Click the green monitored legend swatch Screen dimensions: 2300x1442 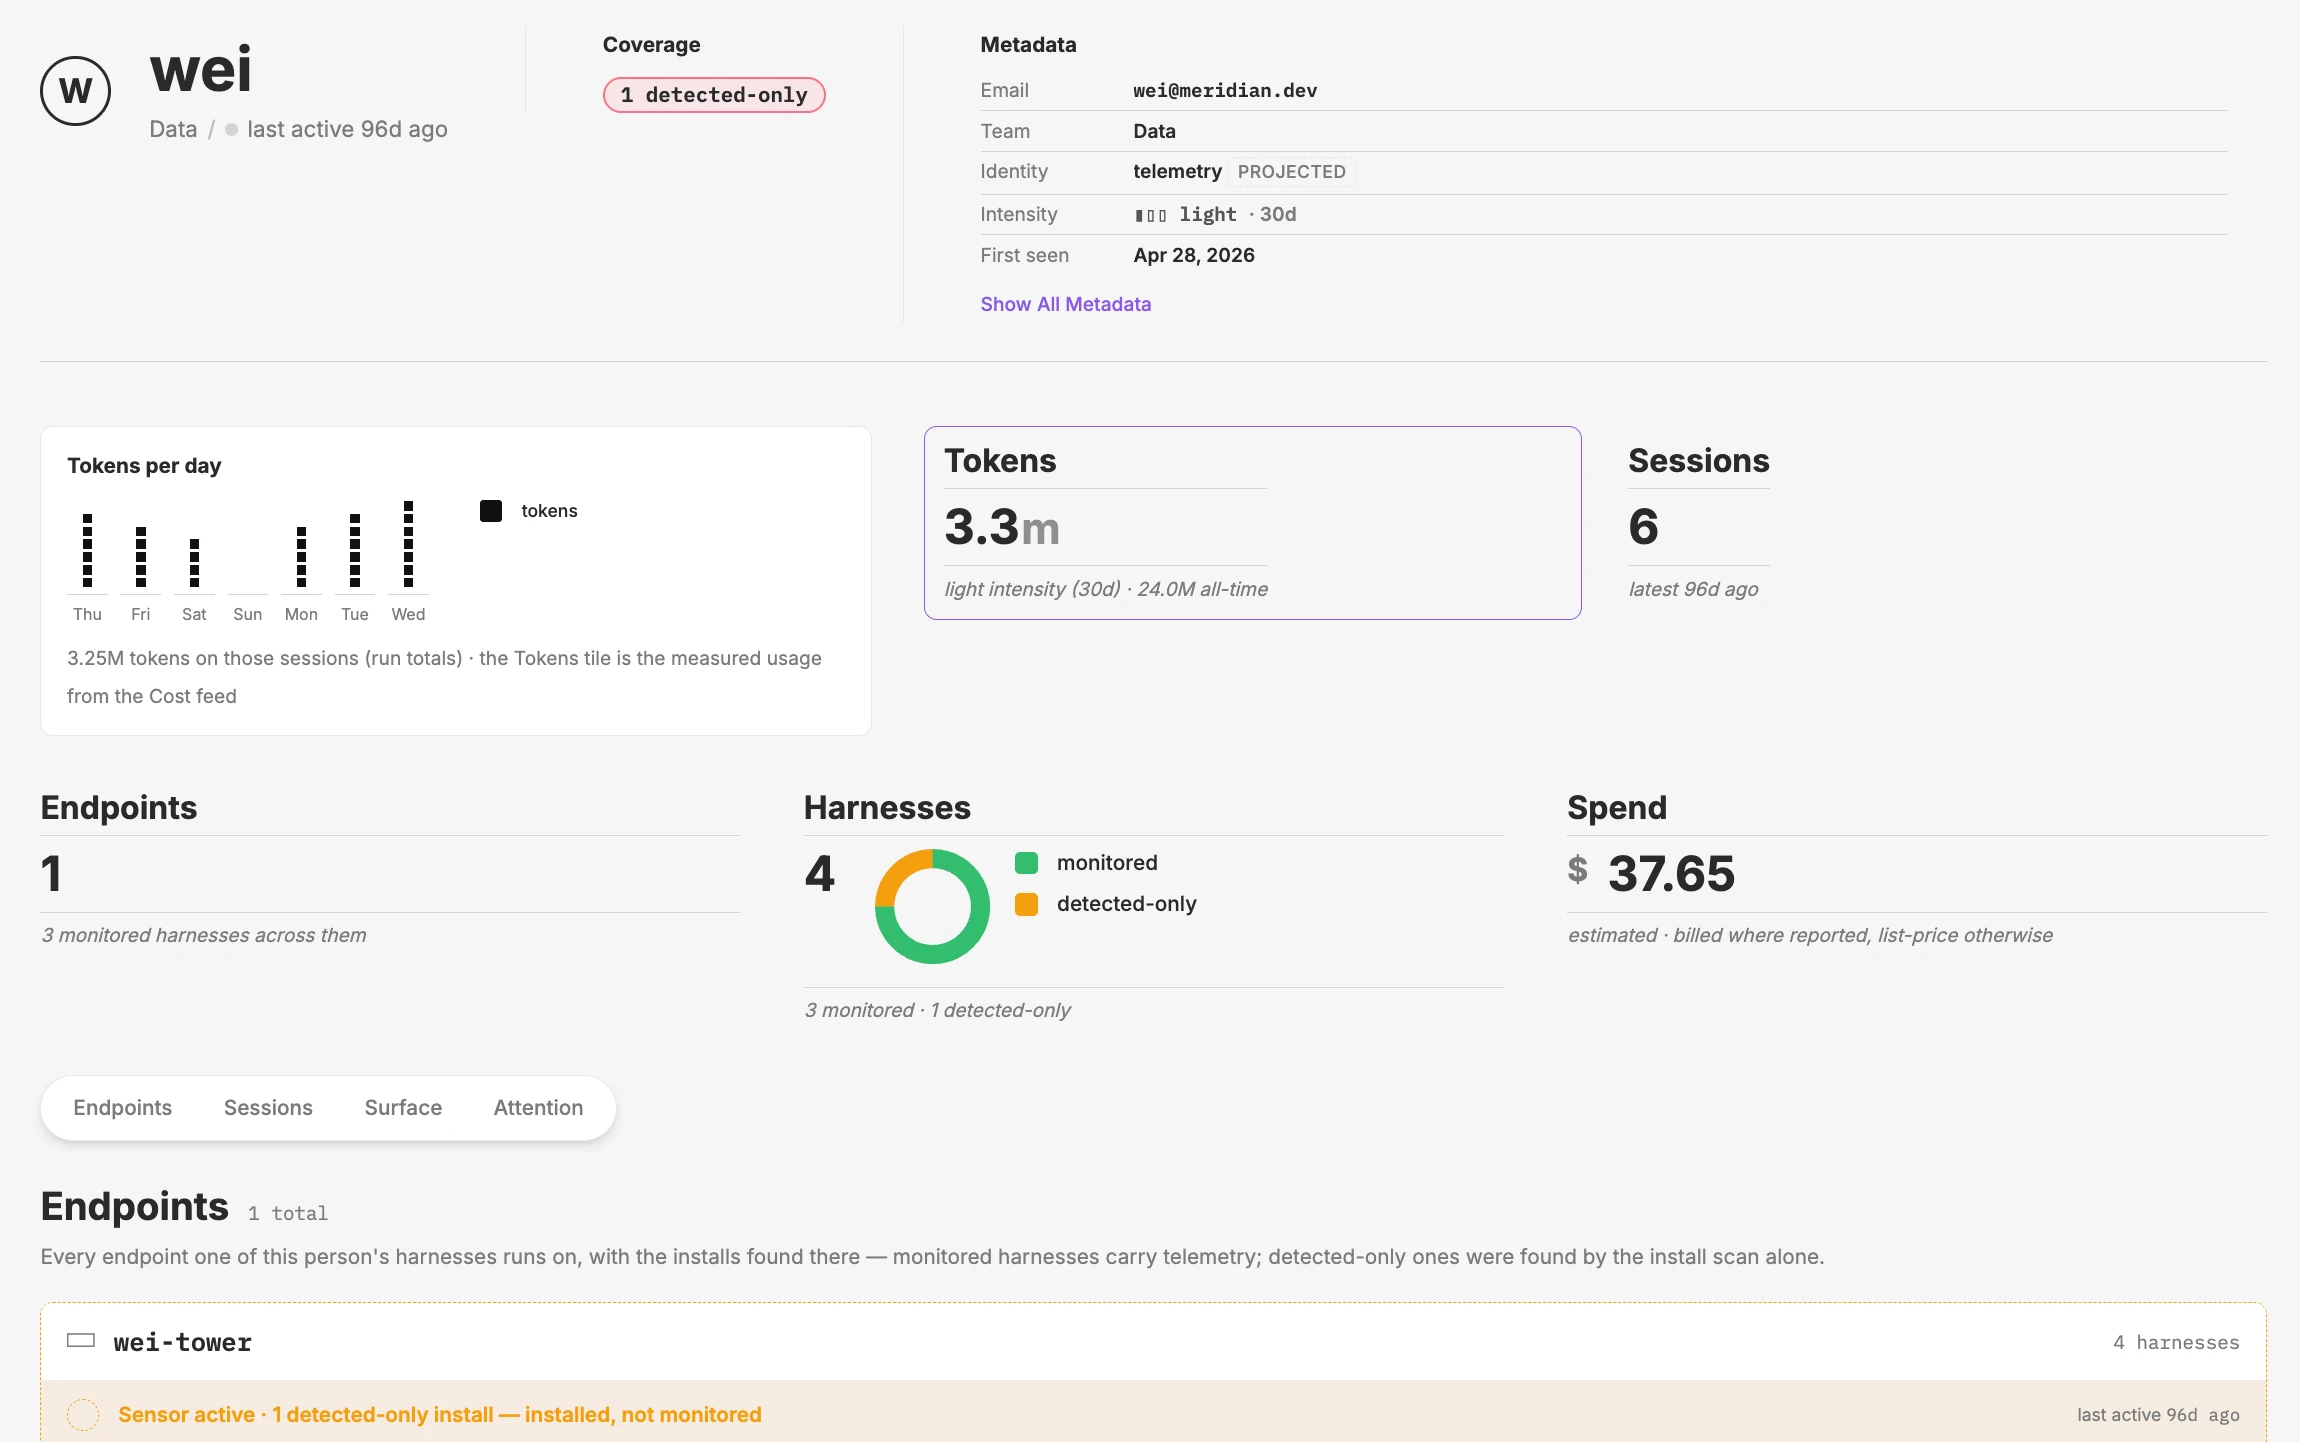tap(1026, 863)
